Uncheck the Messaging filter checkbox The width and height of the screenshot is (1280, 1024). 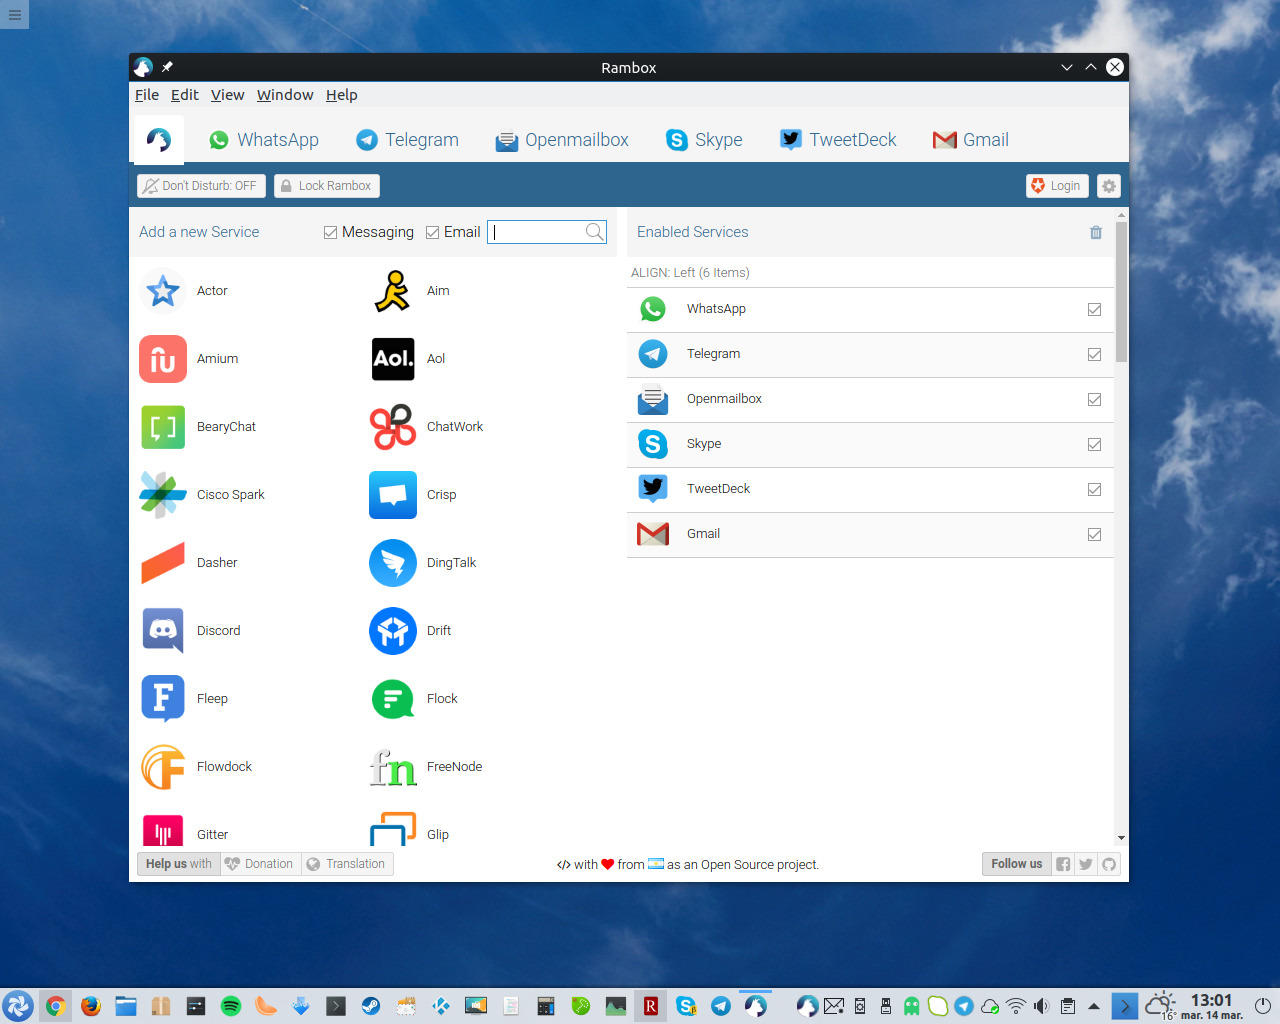coord(330,232)
